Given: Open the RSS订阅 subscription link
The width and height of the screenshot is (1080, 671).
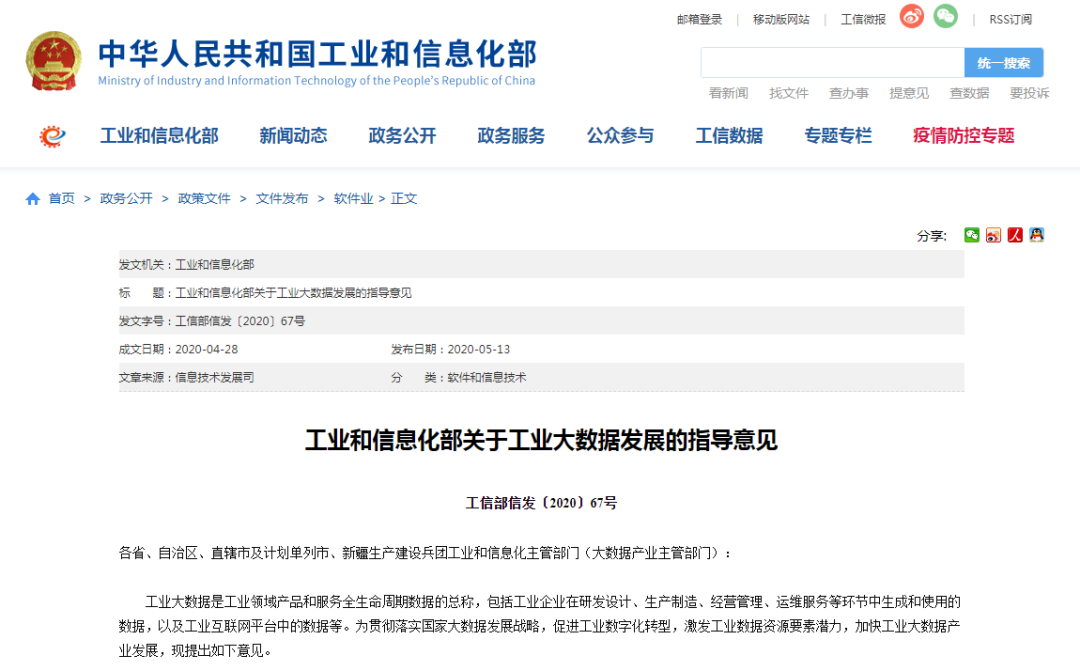Looking at the screenshot, I should [x=1009, y=19].
